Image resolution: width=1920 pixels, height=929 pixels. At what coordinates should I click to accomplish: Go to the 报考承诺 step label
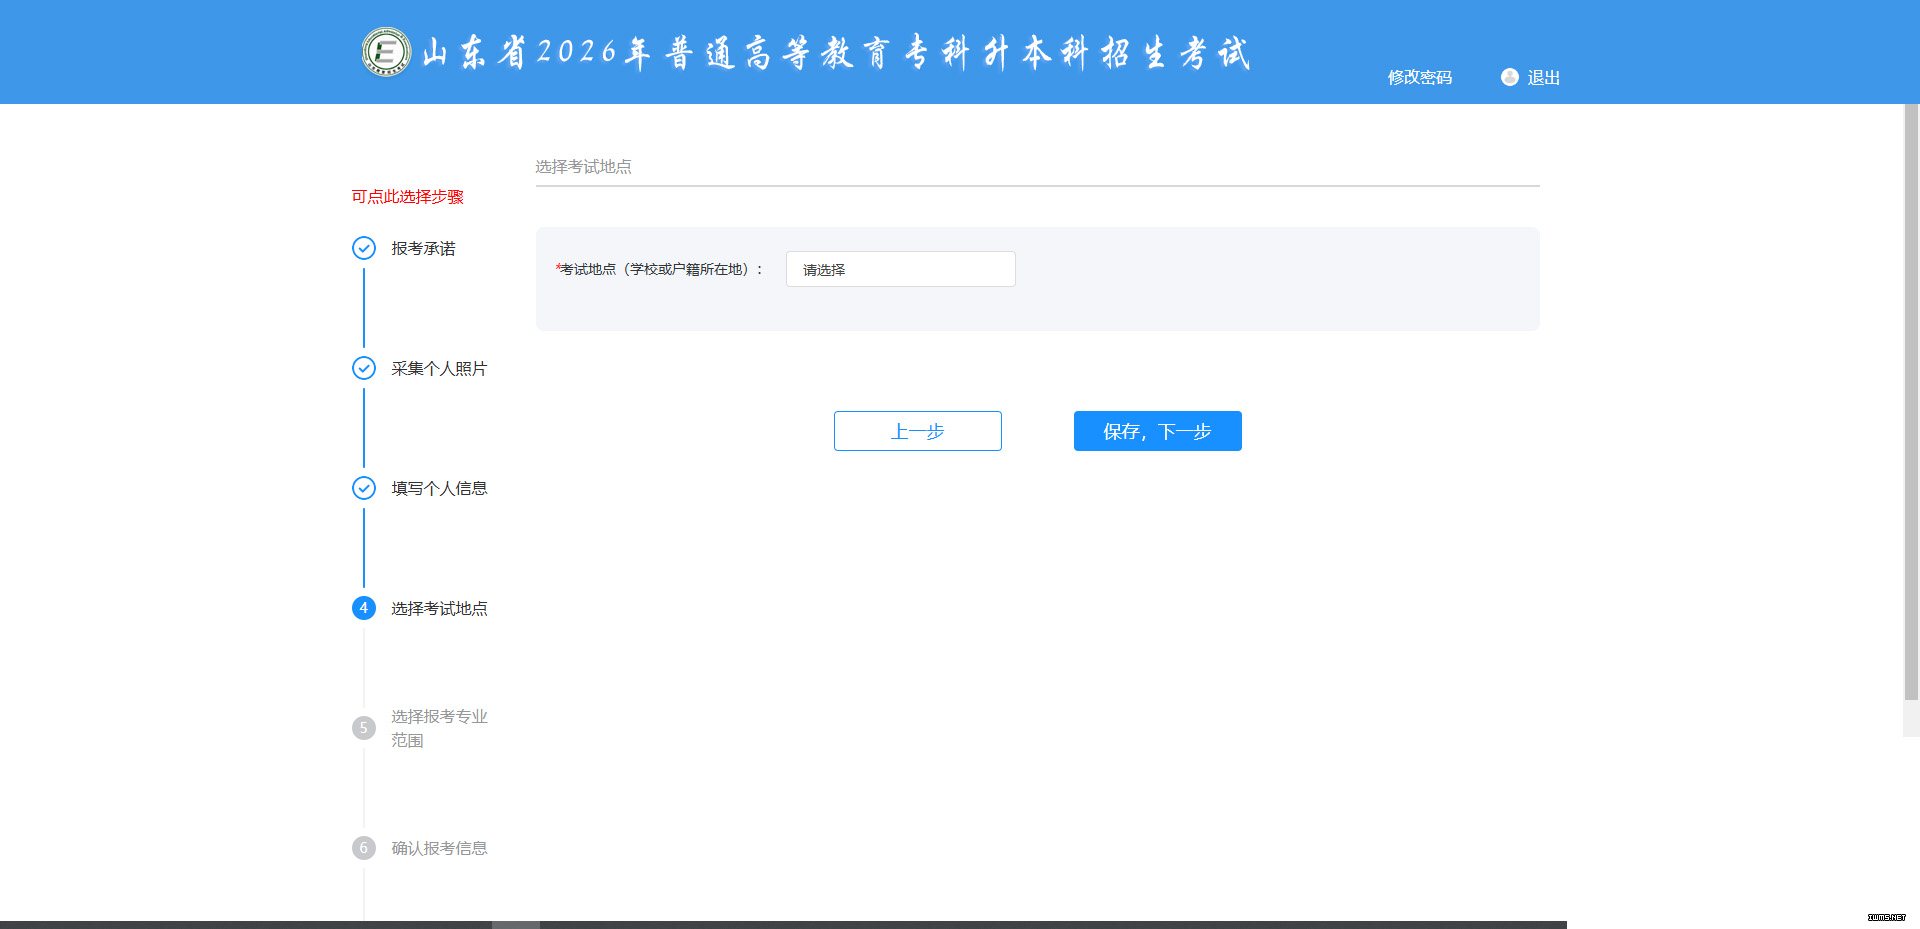point(423,248)
